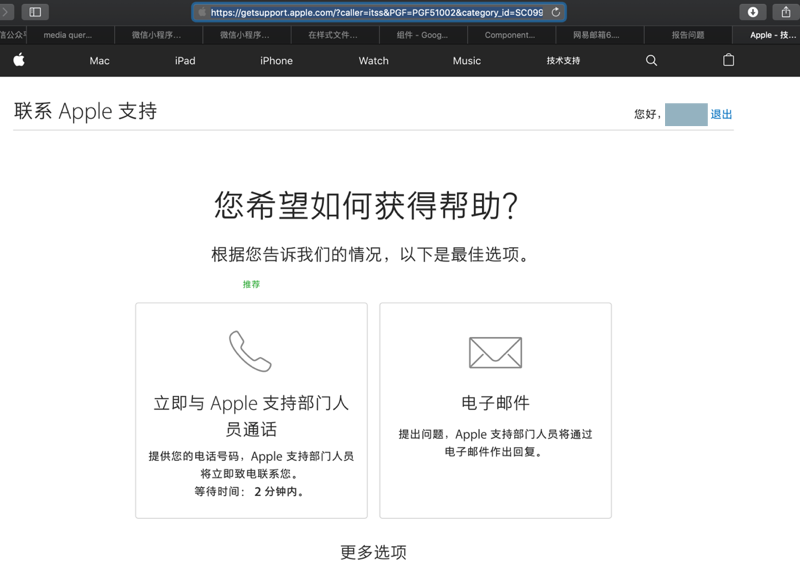Click the 更多选项 heading
This screenshot has height=569, width=800.
pyautogui.click(x=373, y=552)
